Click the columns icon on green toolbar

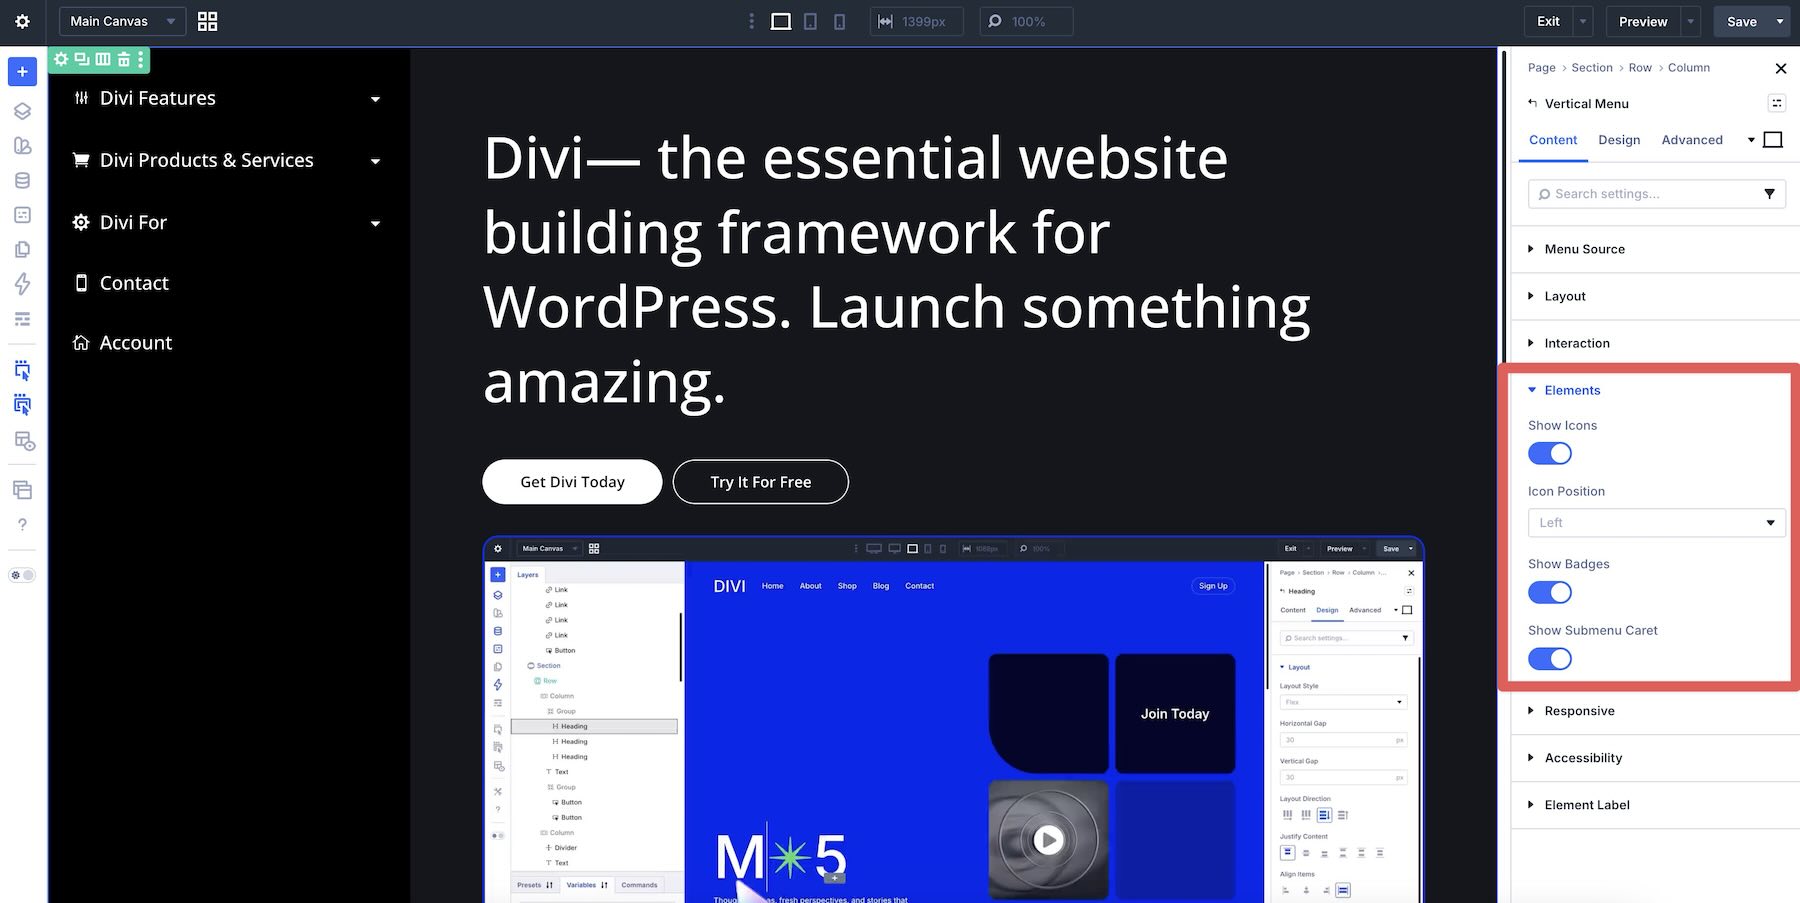[103, 59]
